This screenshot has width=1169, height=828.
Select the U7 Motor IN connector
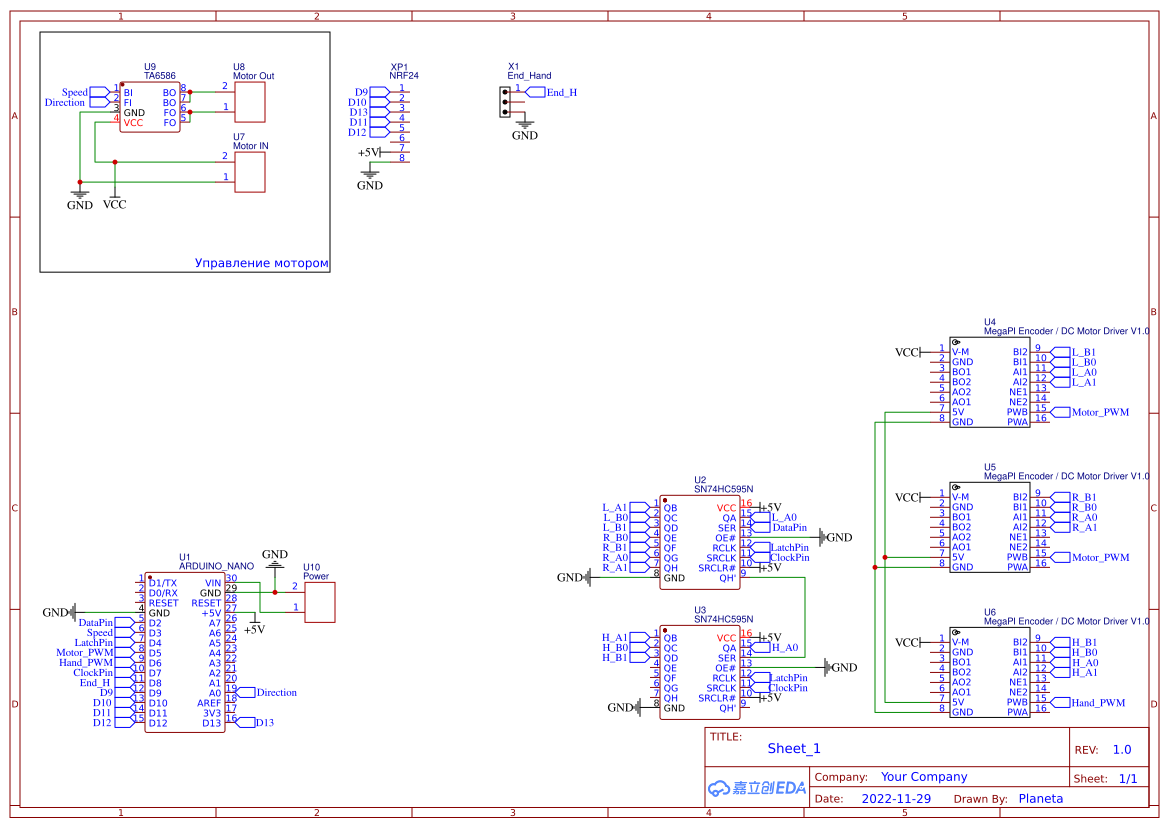coord(250,170)
